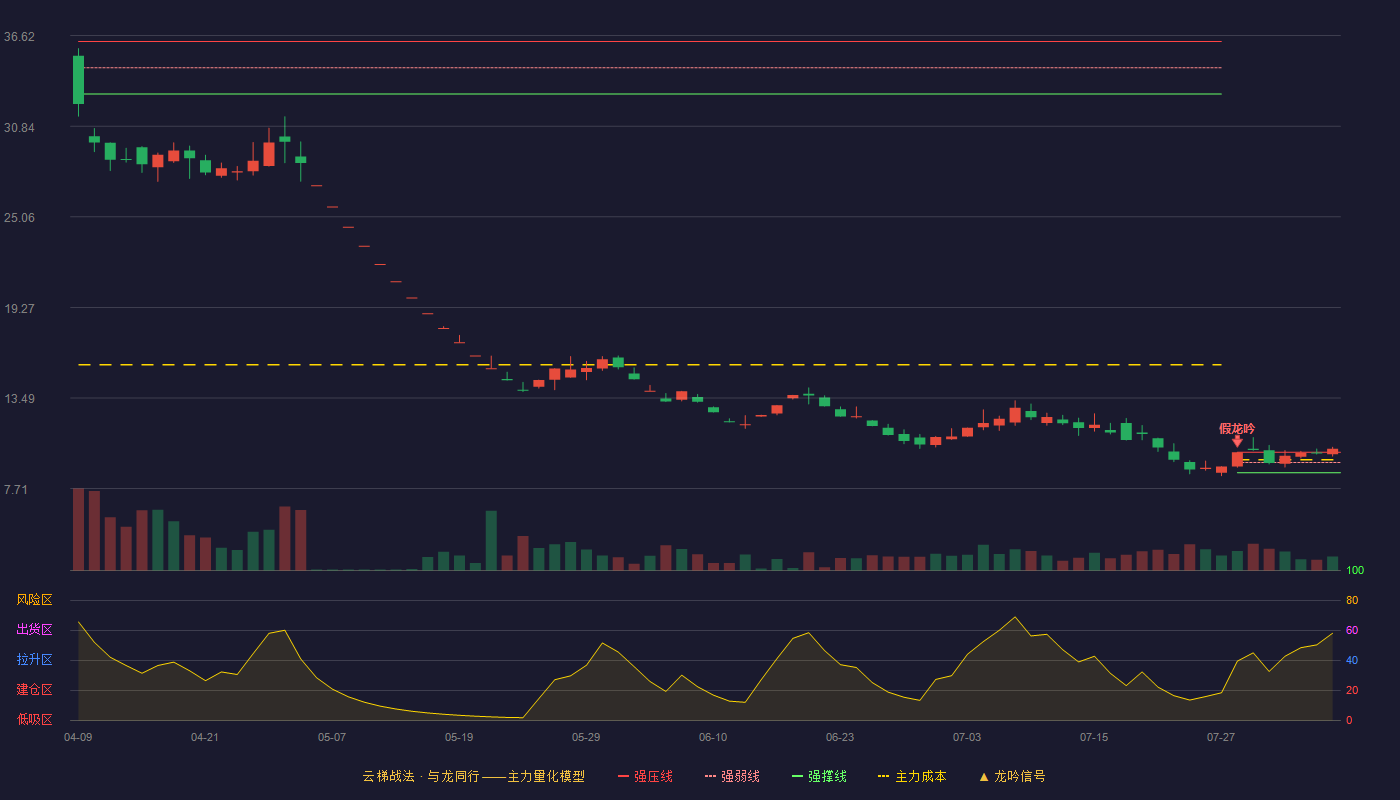Toggle the 强弱线 legend series
The image size is (1400, 800).
pos(732,776)
